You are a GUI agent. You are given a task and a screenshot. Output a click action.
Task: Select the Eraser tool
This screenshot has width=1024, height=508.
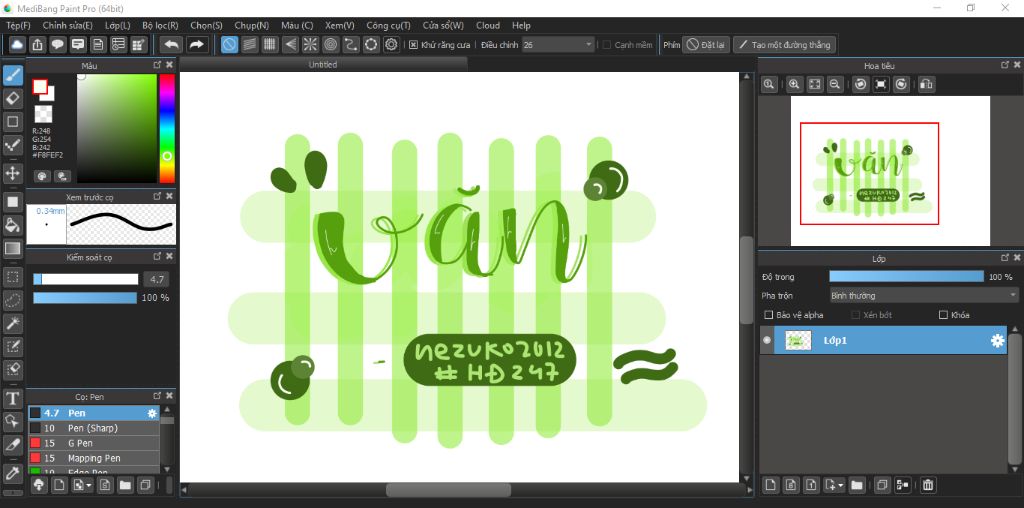(12, 99)
